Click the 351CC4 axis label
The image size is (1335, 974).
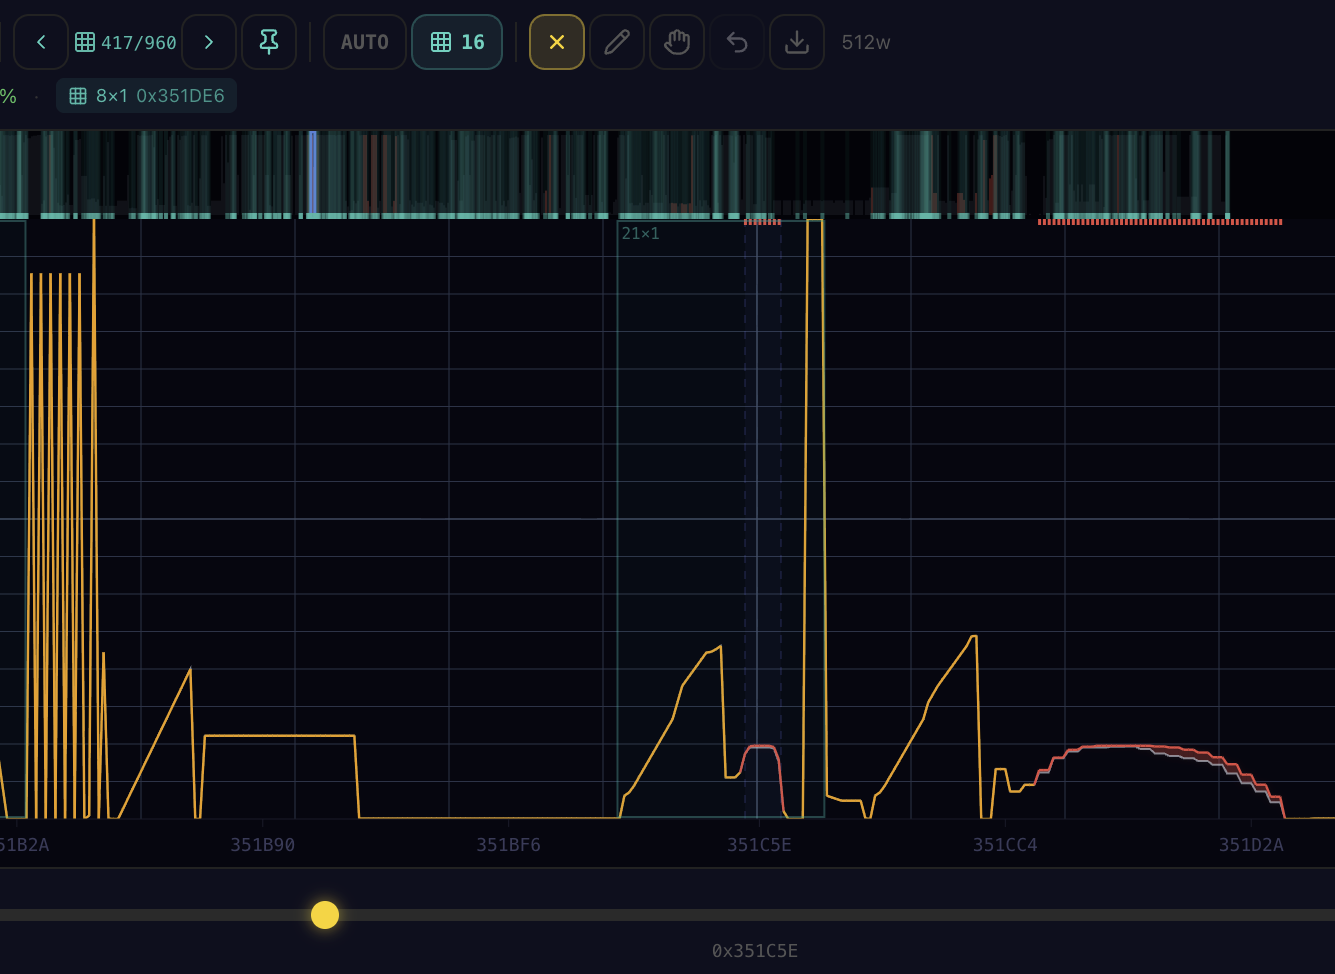click(1005, 845)
